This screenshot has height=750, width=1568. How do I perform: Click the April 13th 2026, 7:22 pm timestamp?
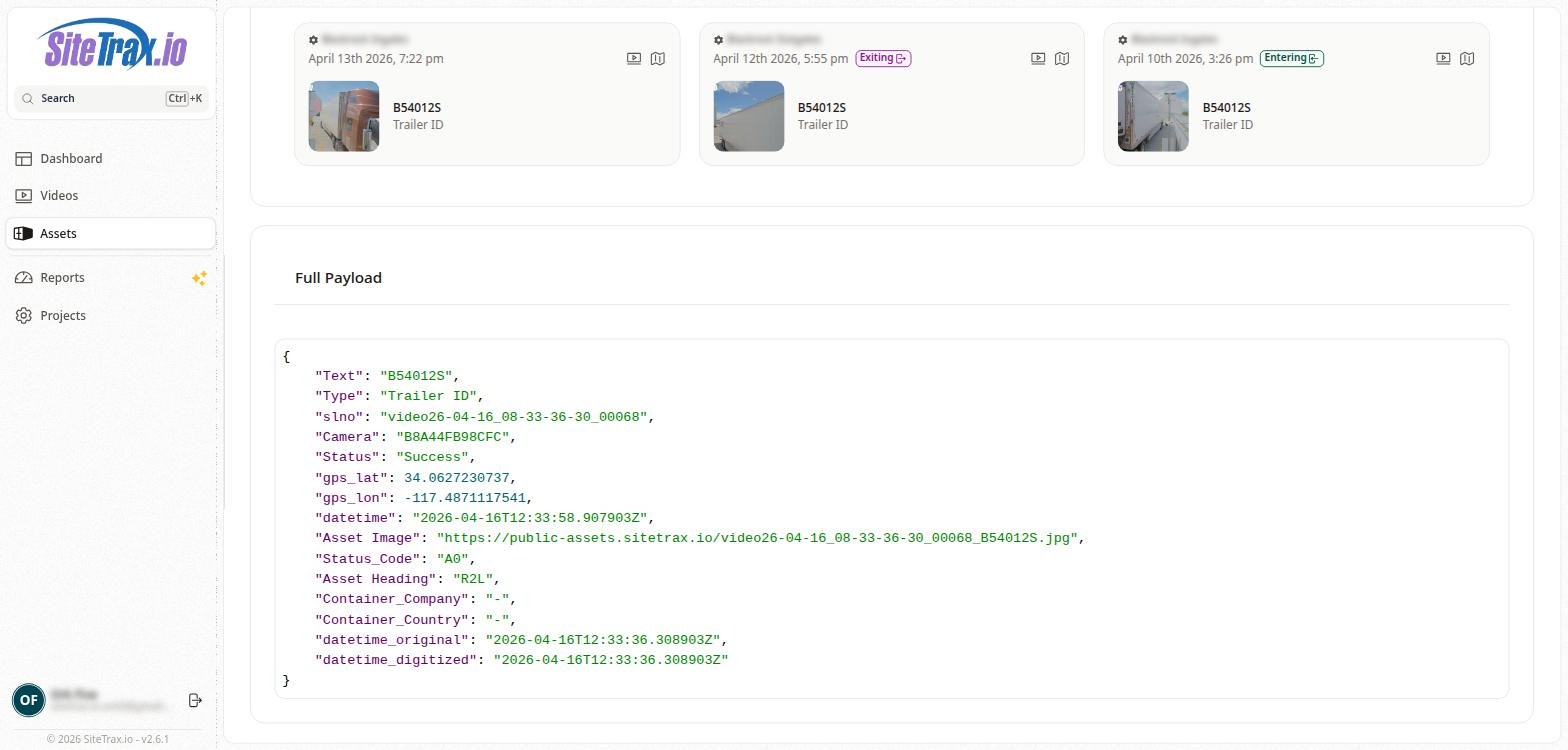tap(376, 58)
